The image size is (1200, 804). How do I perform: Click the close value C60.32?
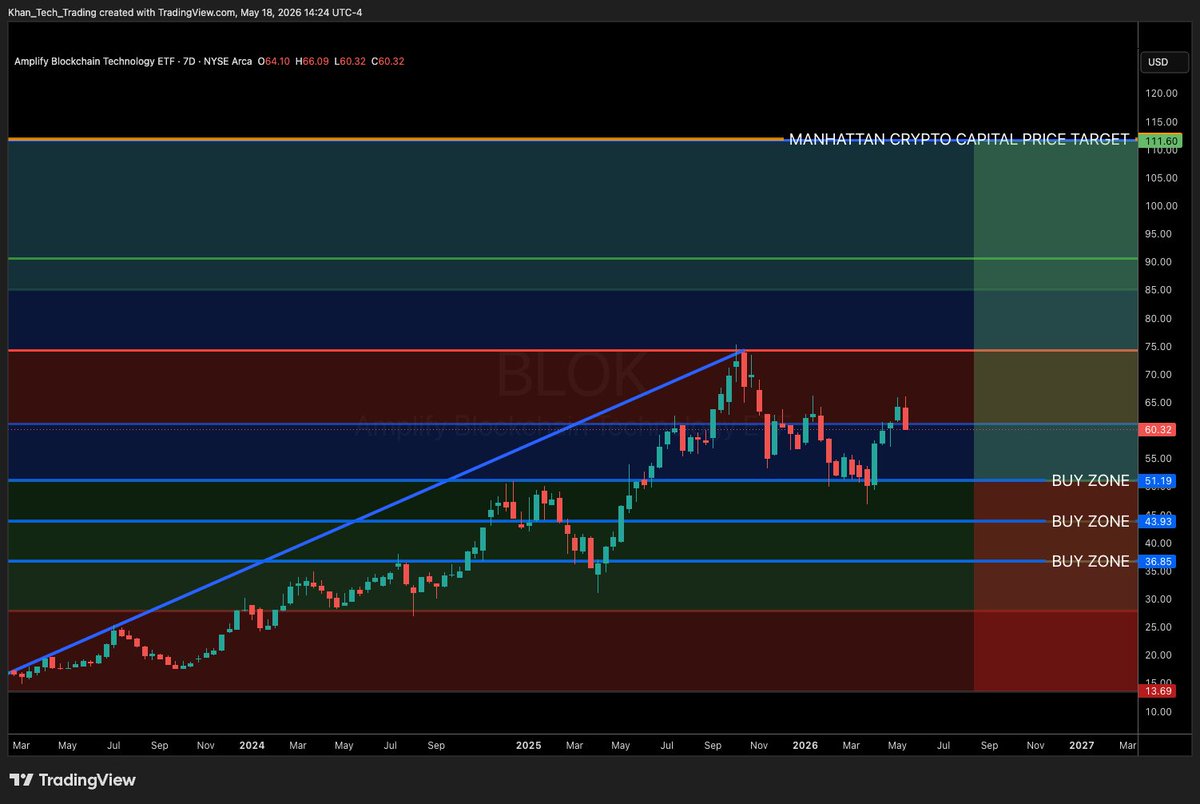[387, 61]
